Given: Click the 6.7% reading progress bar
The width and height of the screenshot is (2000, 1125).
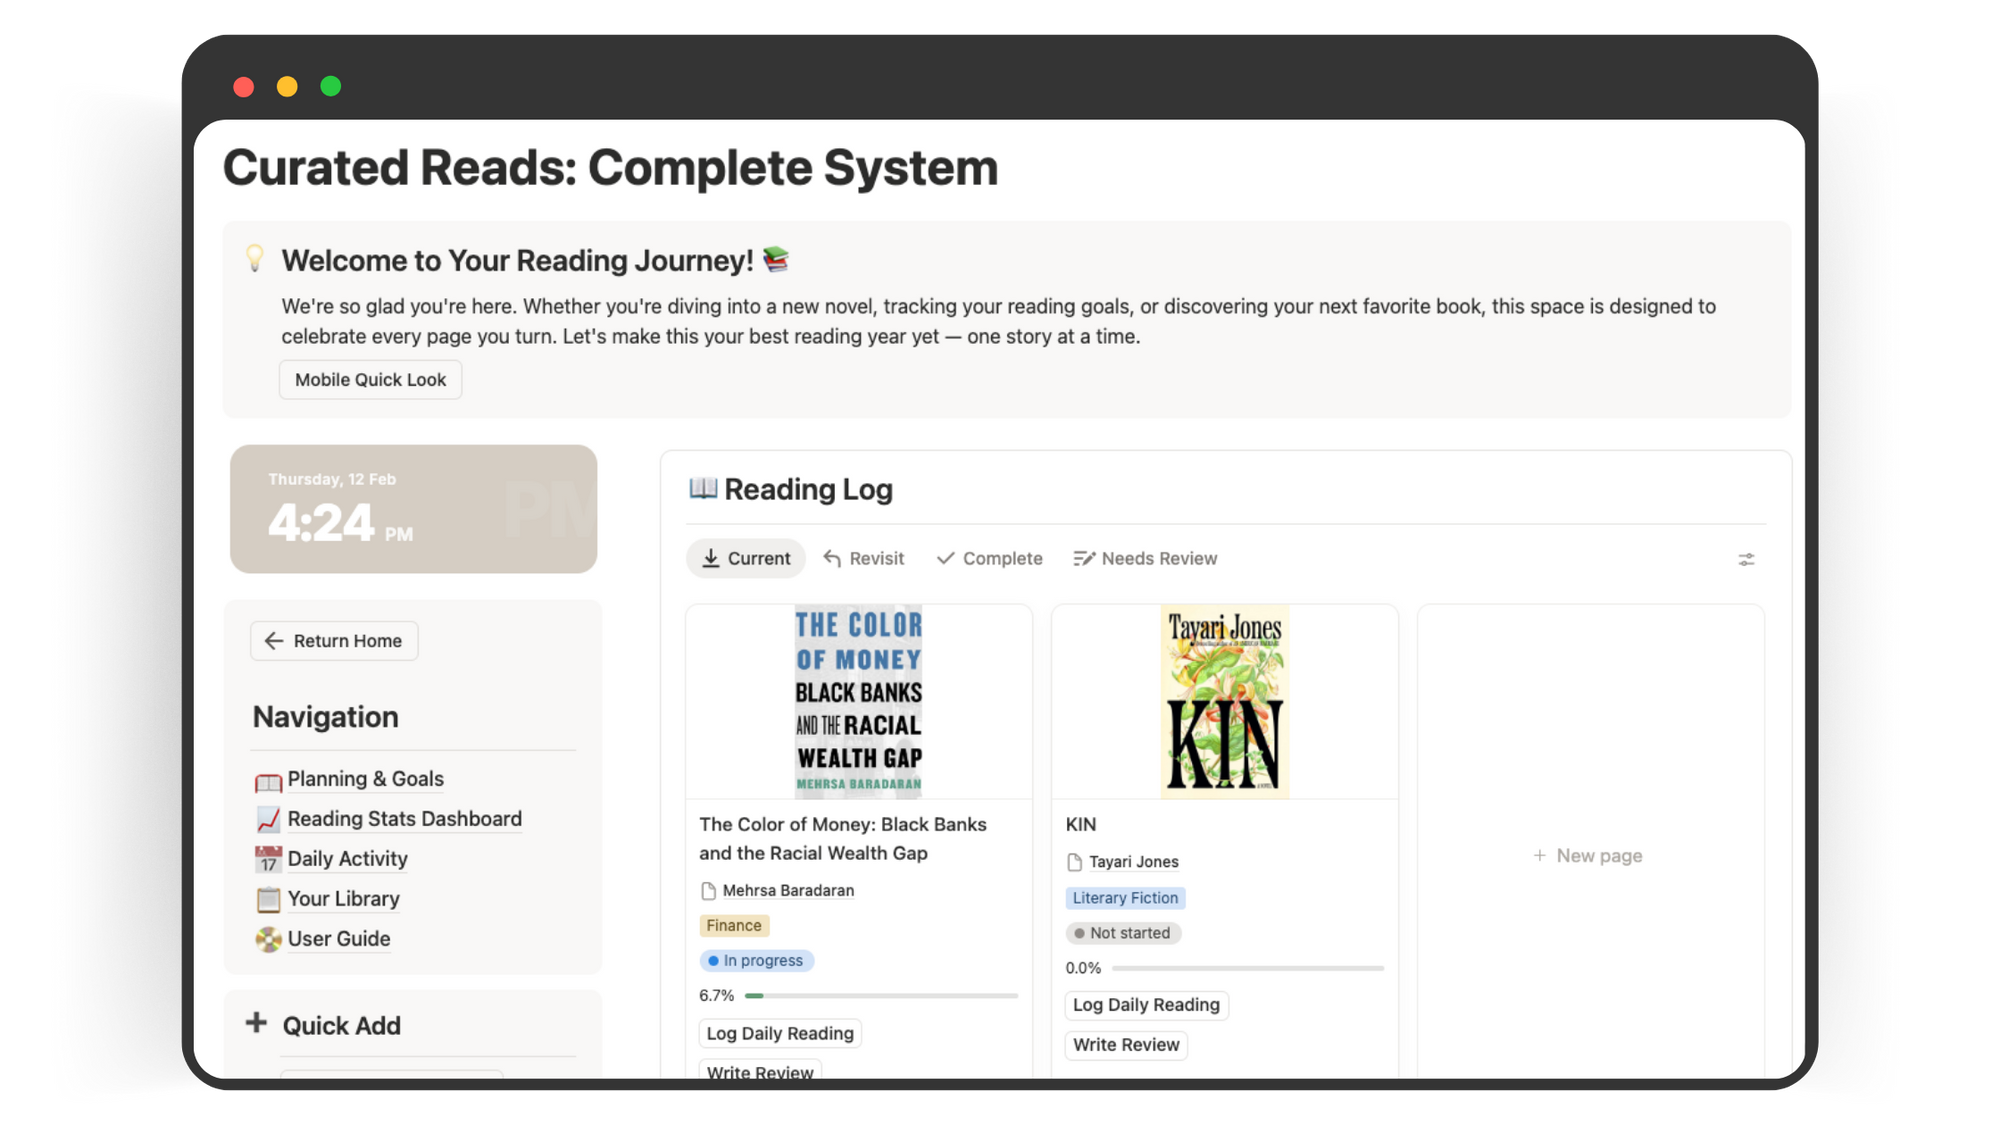Looking at the screenshot, I should pyautogui.click(x=881, y=996).
